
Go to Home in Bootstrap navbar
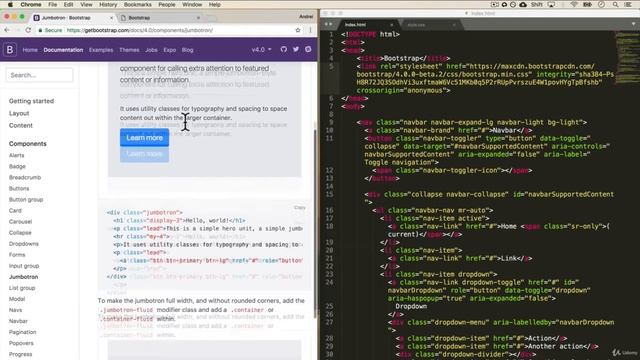point(30,50)
